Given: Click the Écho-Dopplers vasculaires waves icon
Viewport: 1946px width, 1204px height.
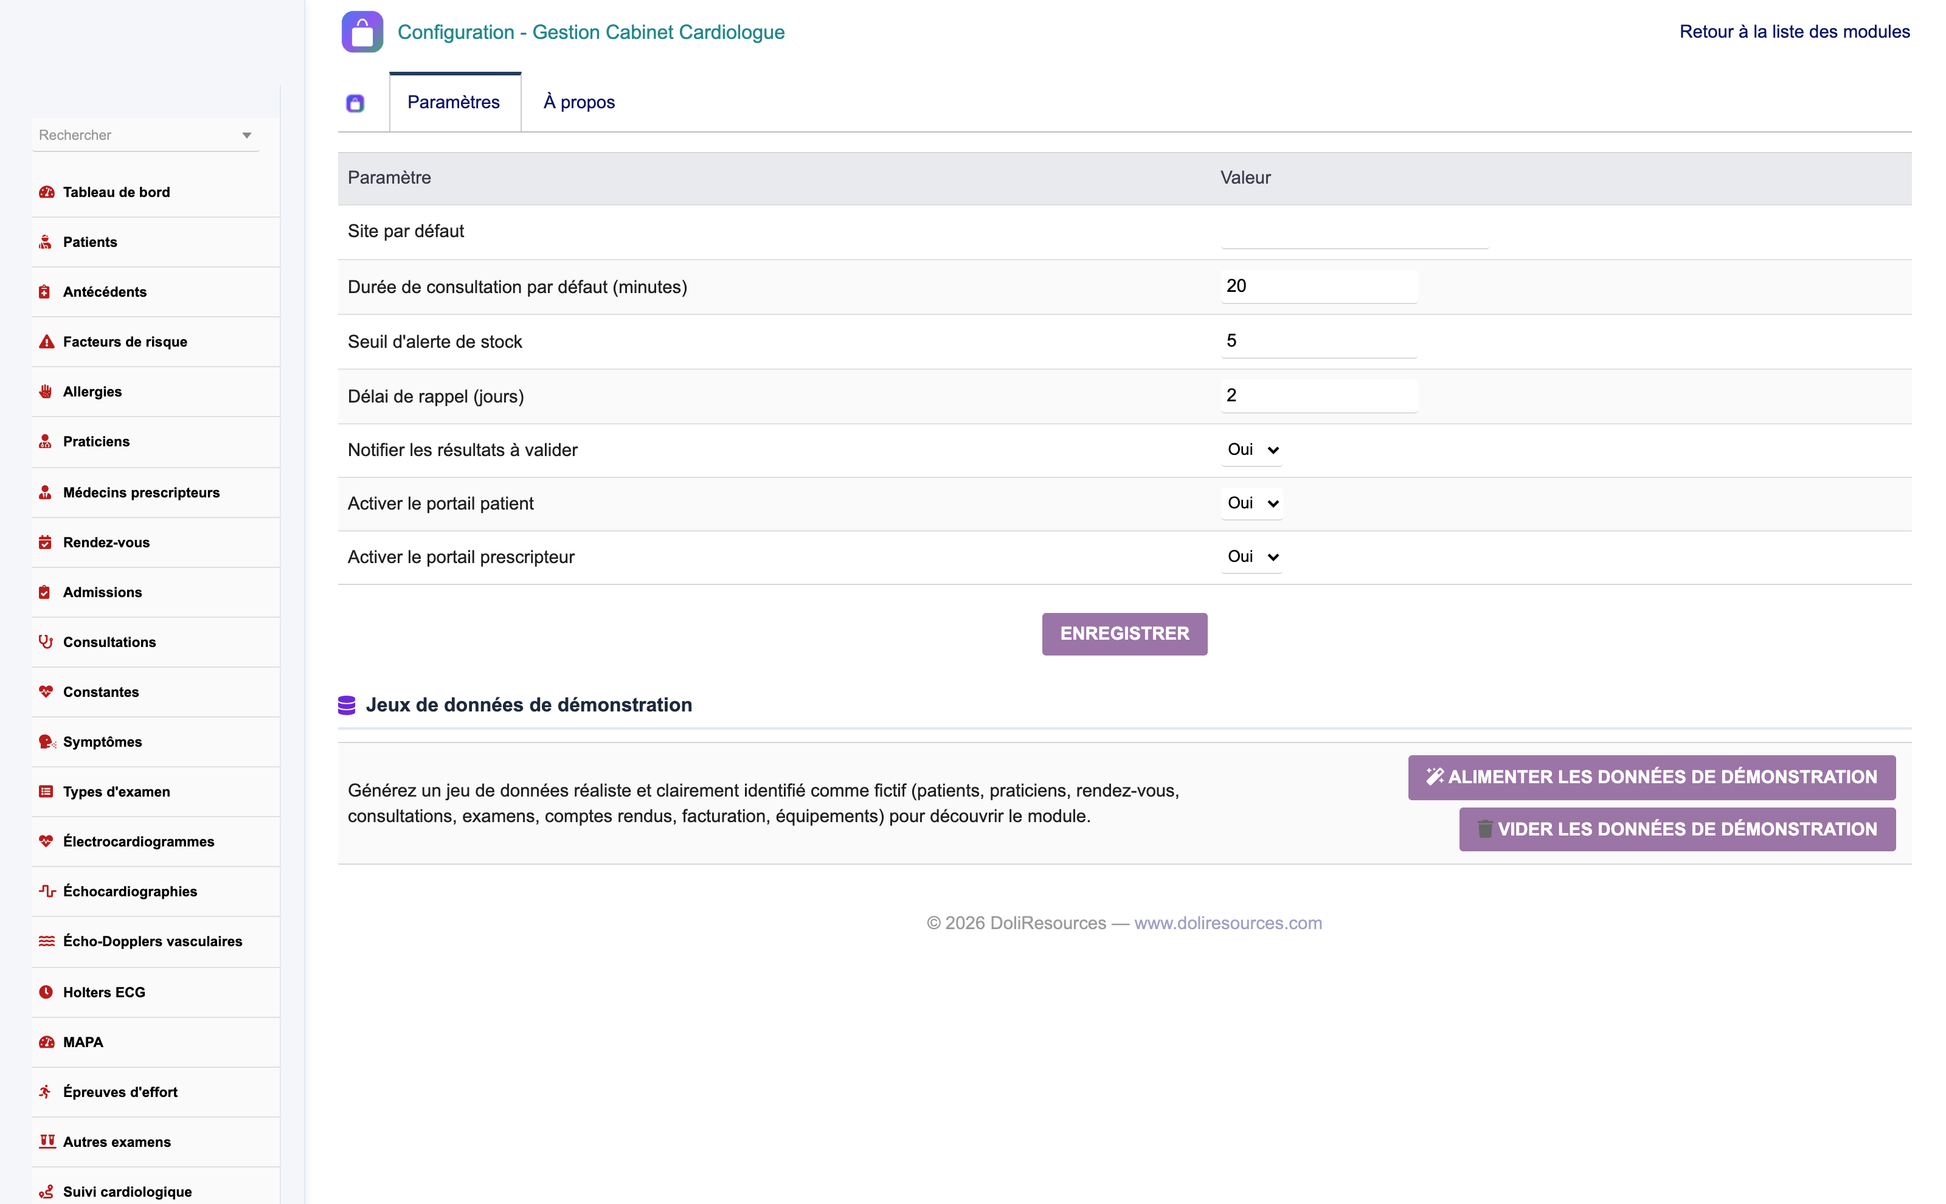Looking at the screenshot, I should click(46, 942).
